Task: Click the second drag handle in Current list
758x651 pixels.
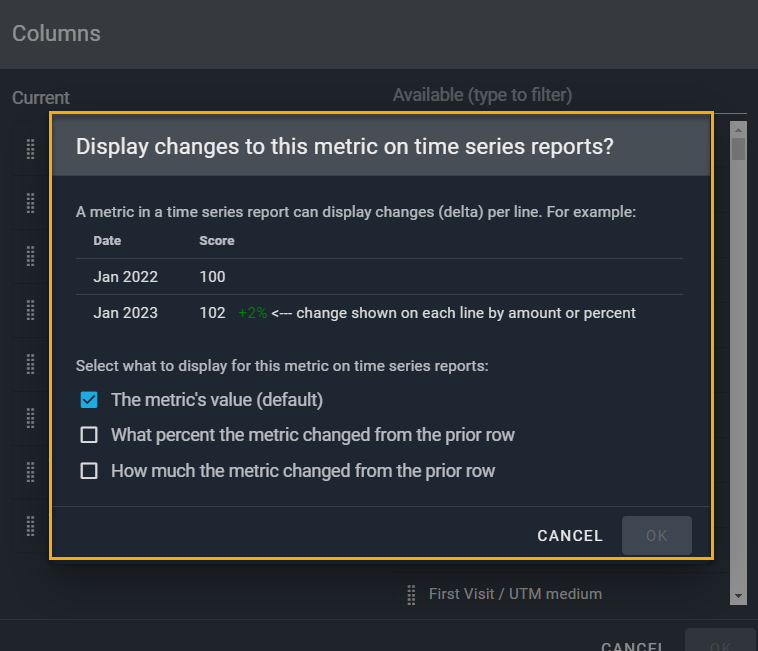Action: (30, 203)
